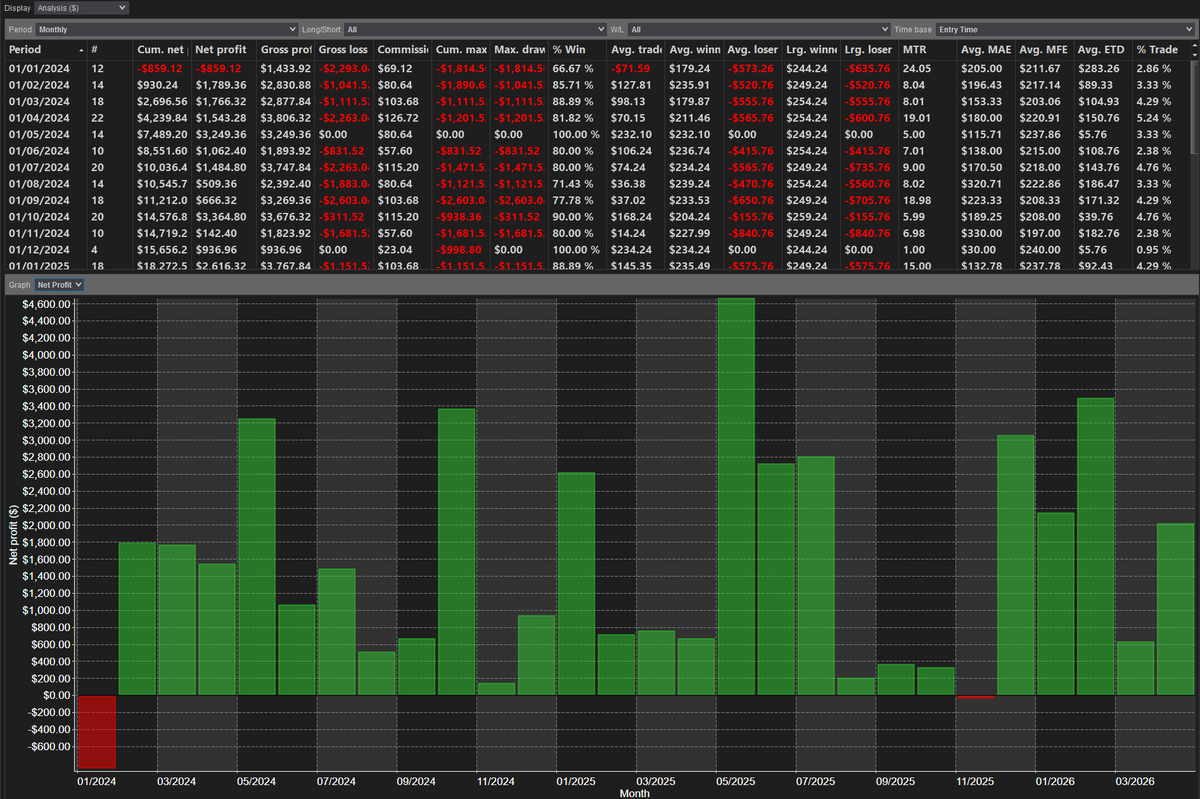The height and width of the screenshot is (799, 1200).
Task: Click the % Win column header
Action: click(578, 49)
